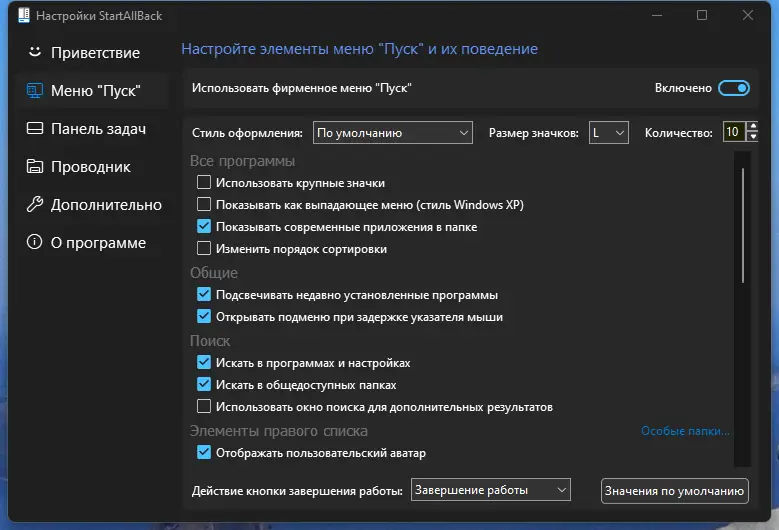Enable Изменить порядок сортировки checkbox
Viewport: 779px width, 530px height.
[204, 248]
